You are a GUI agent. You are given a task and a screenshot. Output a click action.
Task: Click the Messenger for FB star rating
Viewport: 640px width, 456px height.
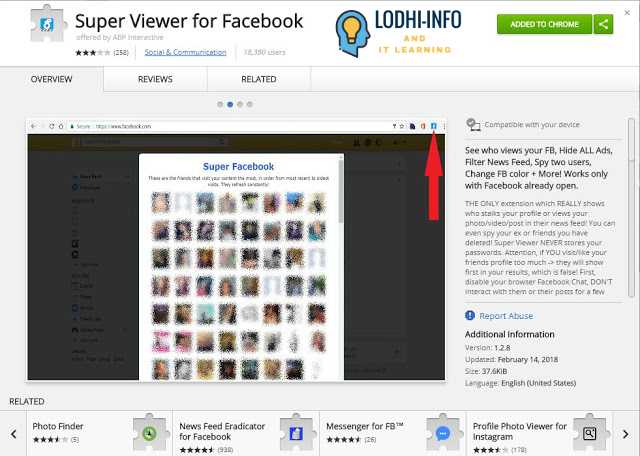344,440
